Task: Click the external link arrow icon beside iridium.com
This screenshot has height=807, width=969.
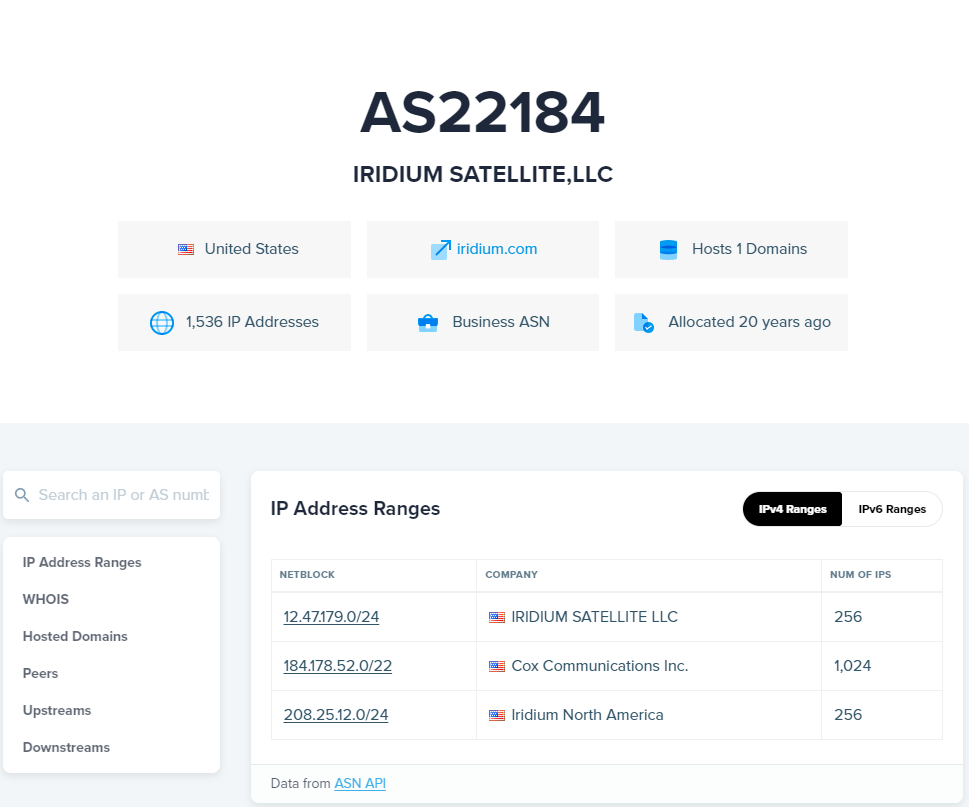Action: [x=441, y=250]
